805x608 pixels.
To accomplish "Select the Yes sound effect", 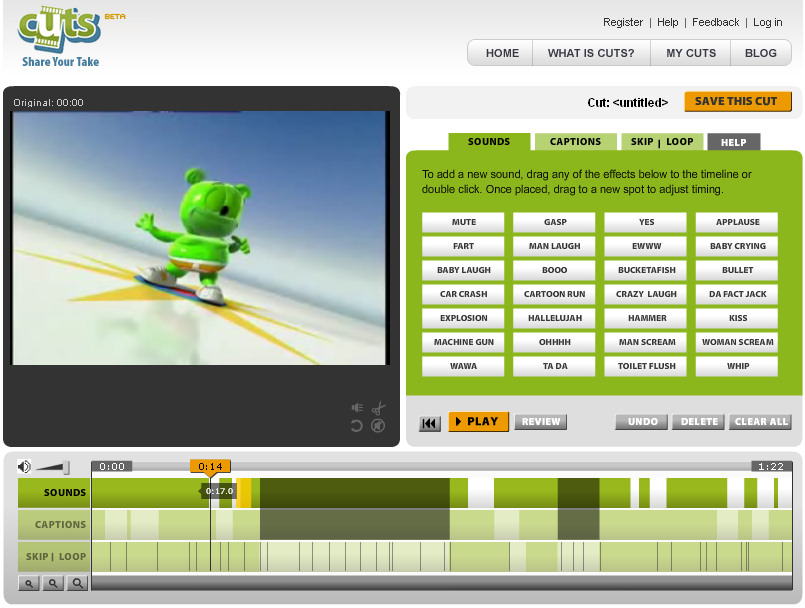I will (x=646, y=222).
